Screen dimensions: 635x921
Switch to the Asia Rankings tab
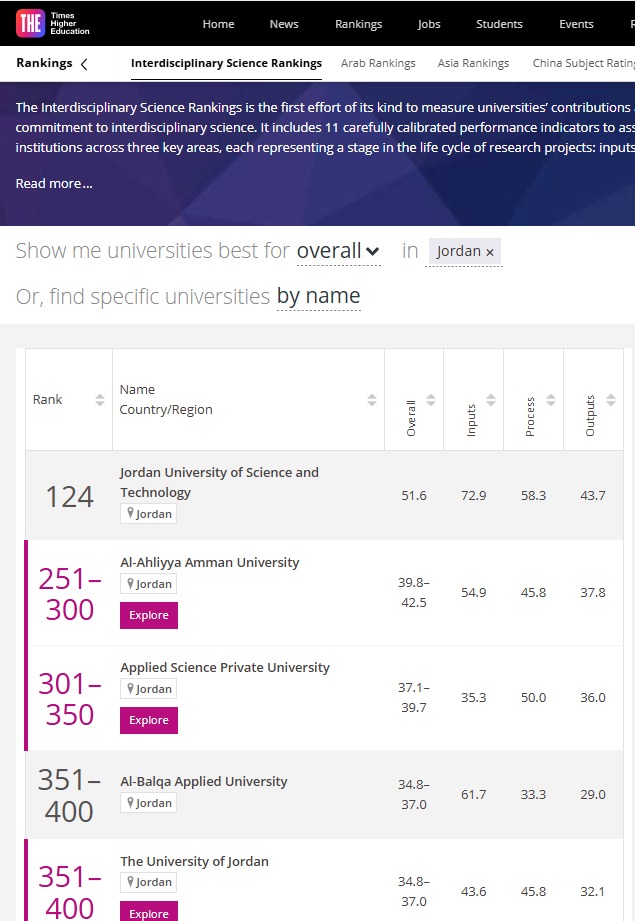point(473,63)
